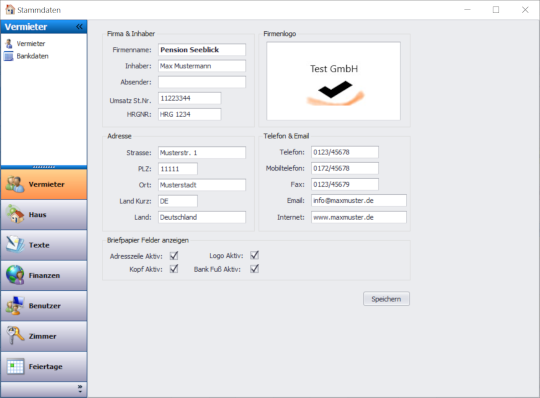Toggle the Logo Aktiv checkbox
The height and width of the screenshot is (398, 540).
[255, 255]
